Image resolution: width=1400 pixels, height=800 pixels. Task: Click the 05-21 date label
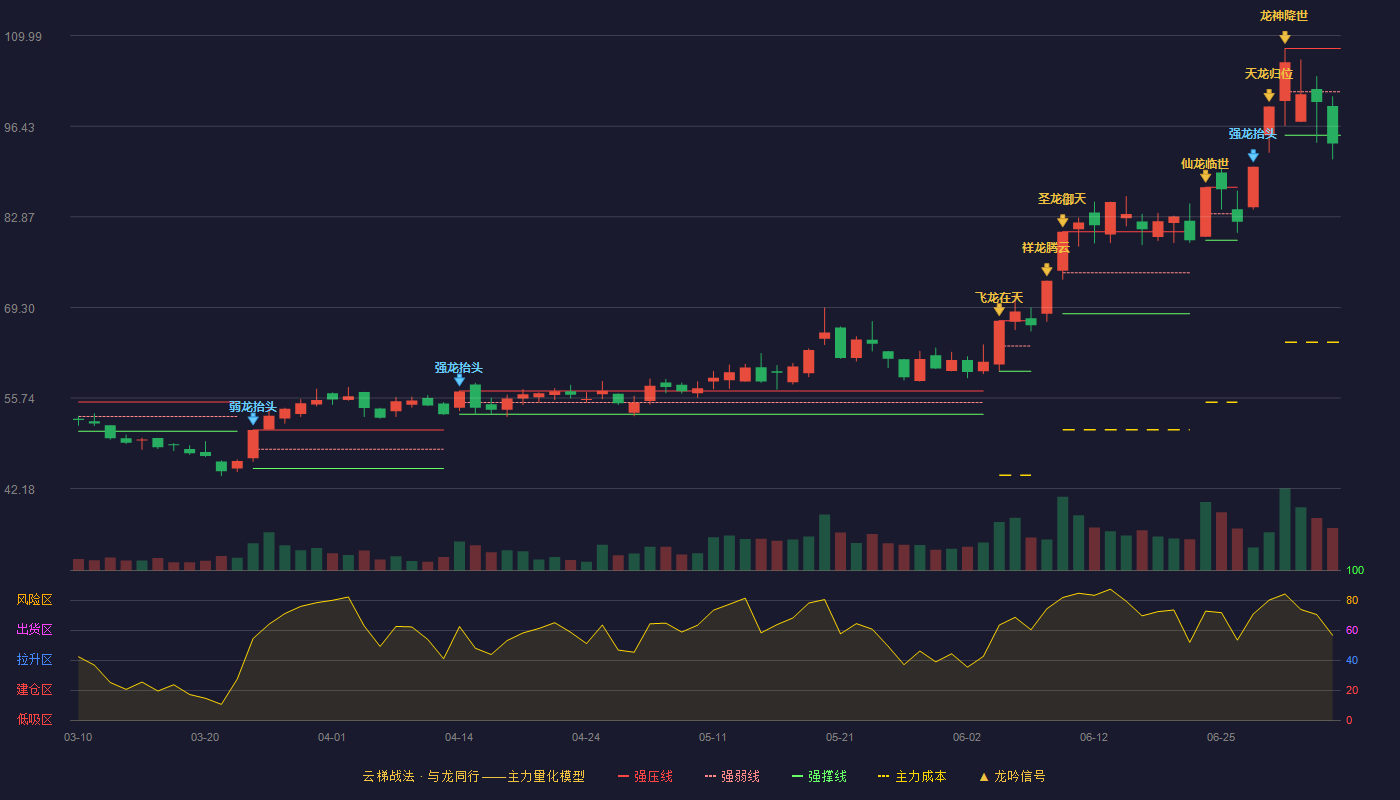pos(840,737)
